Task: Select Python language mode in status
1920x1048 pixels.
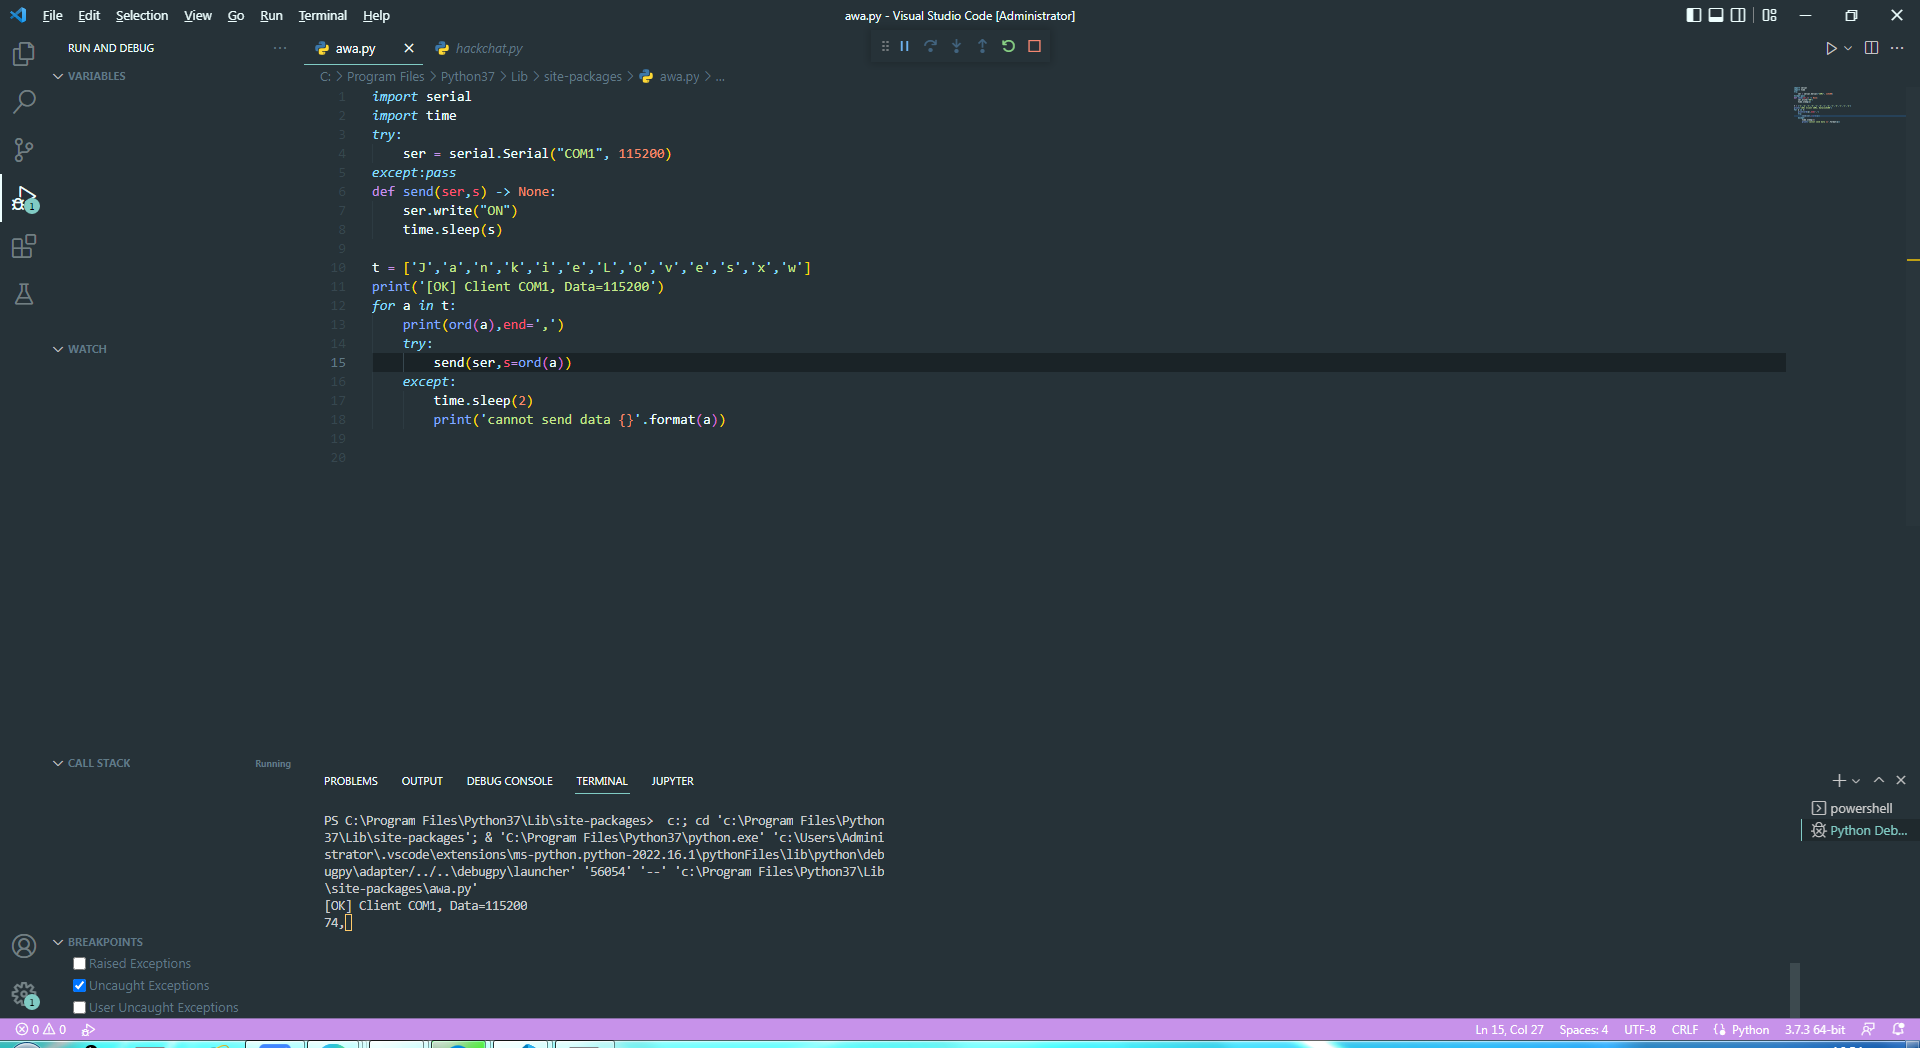Action: [x=1750, y=1029]
